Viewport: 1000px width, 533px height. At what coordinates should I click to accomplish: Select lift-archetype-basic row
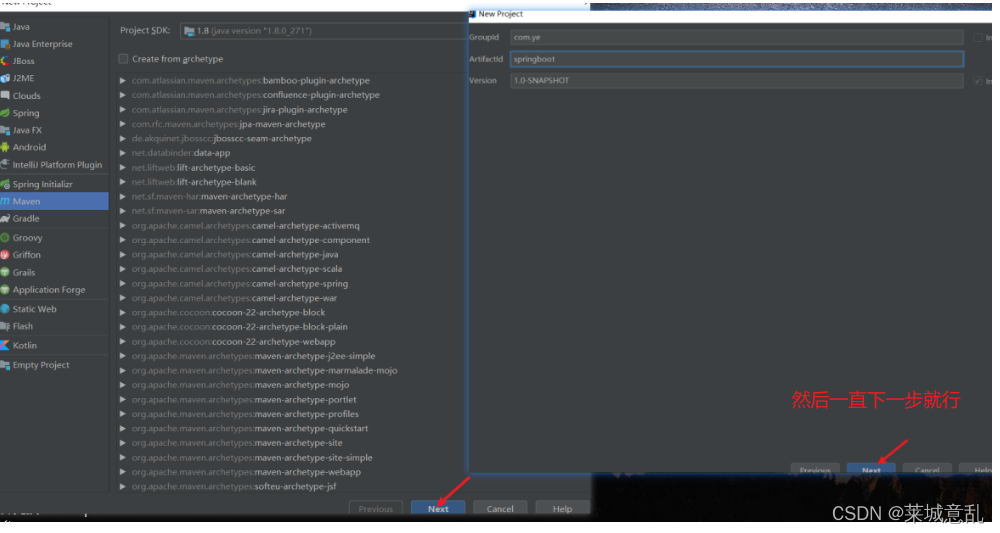click(193, 168)
